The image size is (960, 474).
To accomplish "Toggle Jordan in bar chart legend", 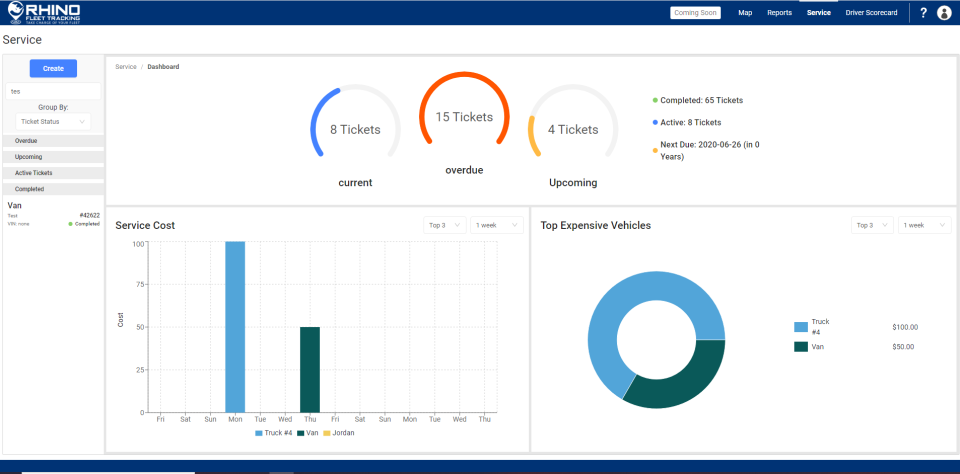I will pos(339,433).
